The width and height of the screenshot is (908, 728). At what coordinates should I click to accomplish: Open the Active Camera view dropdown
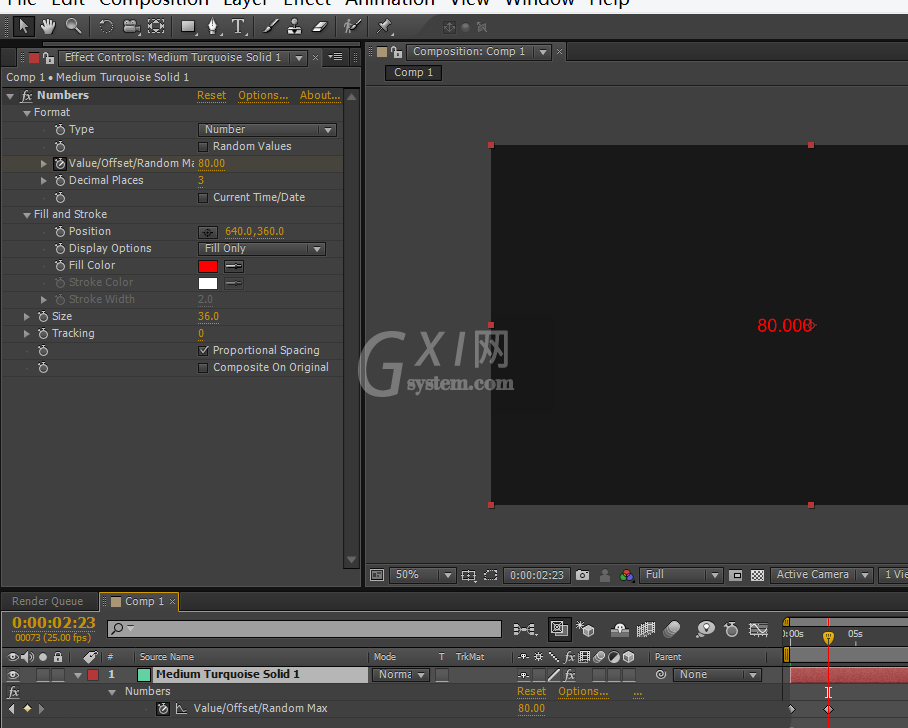(x=821, y=575)
